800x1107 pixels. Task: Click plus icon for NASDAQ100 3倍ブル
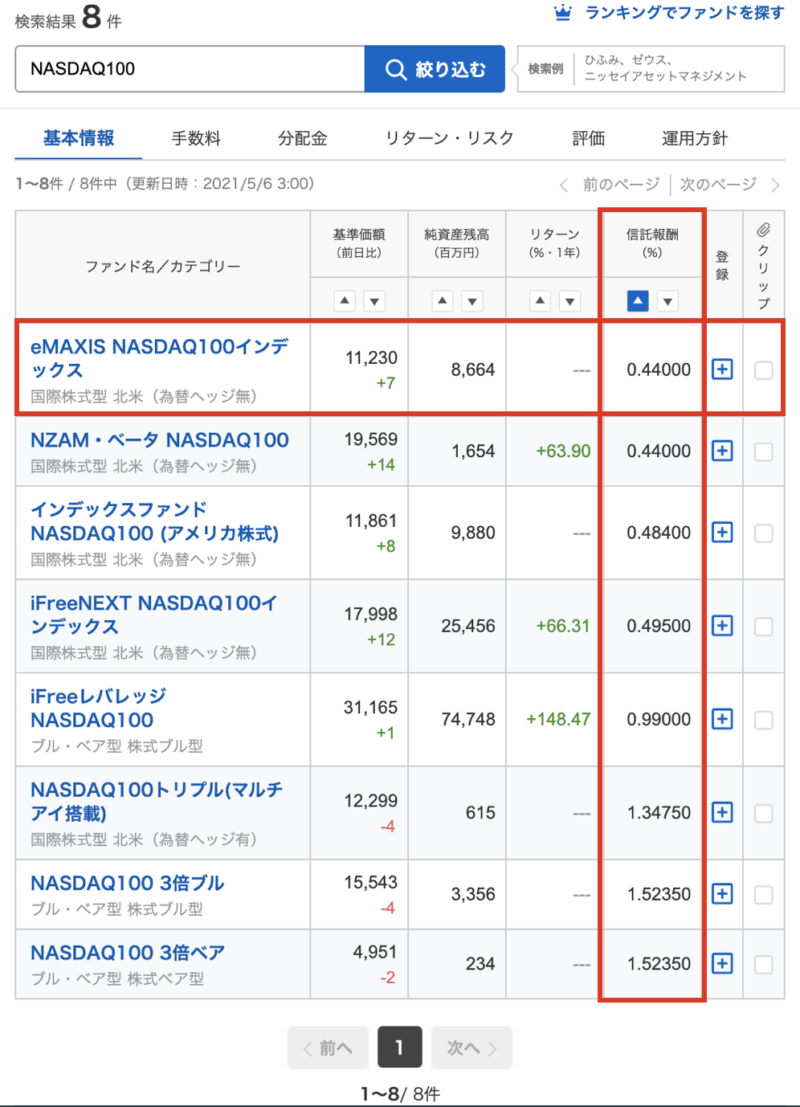[x=722, y=894]
